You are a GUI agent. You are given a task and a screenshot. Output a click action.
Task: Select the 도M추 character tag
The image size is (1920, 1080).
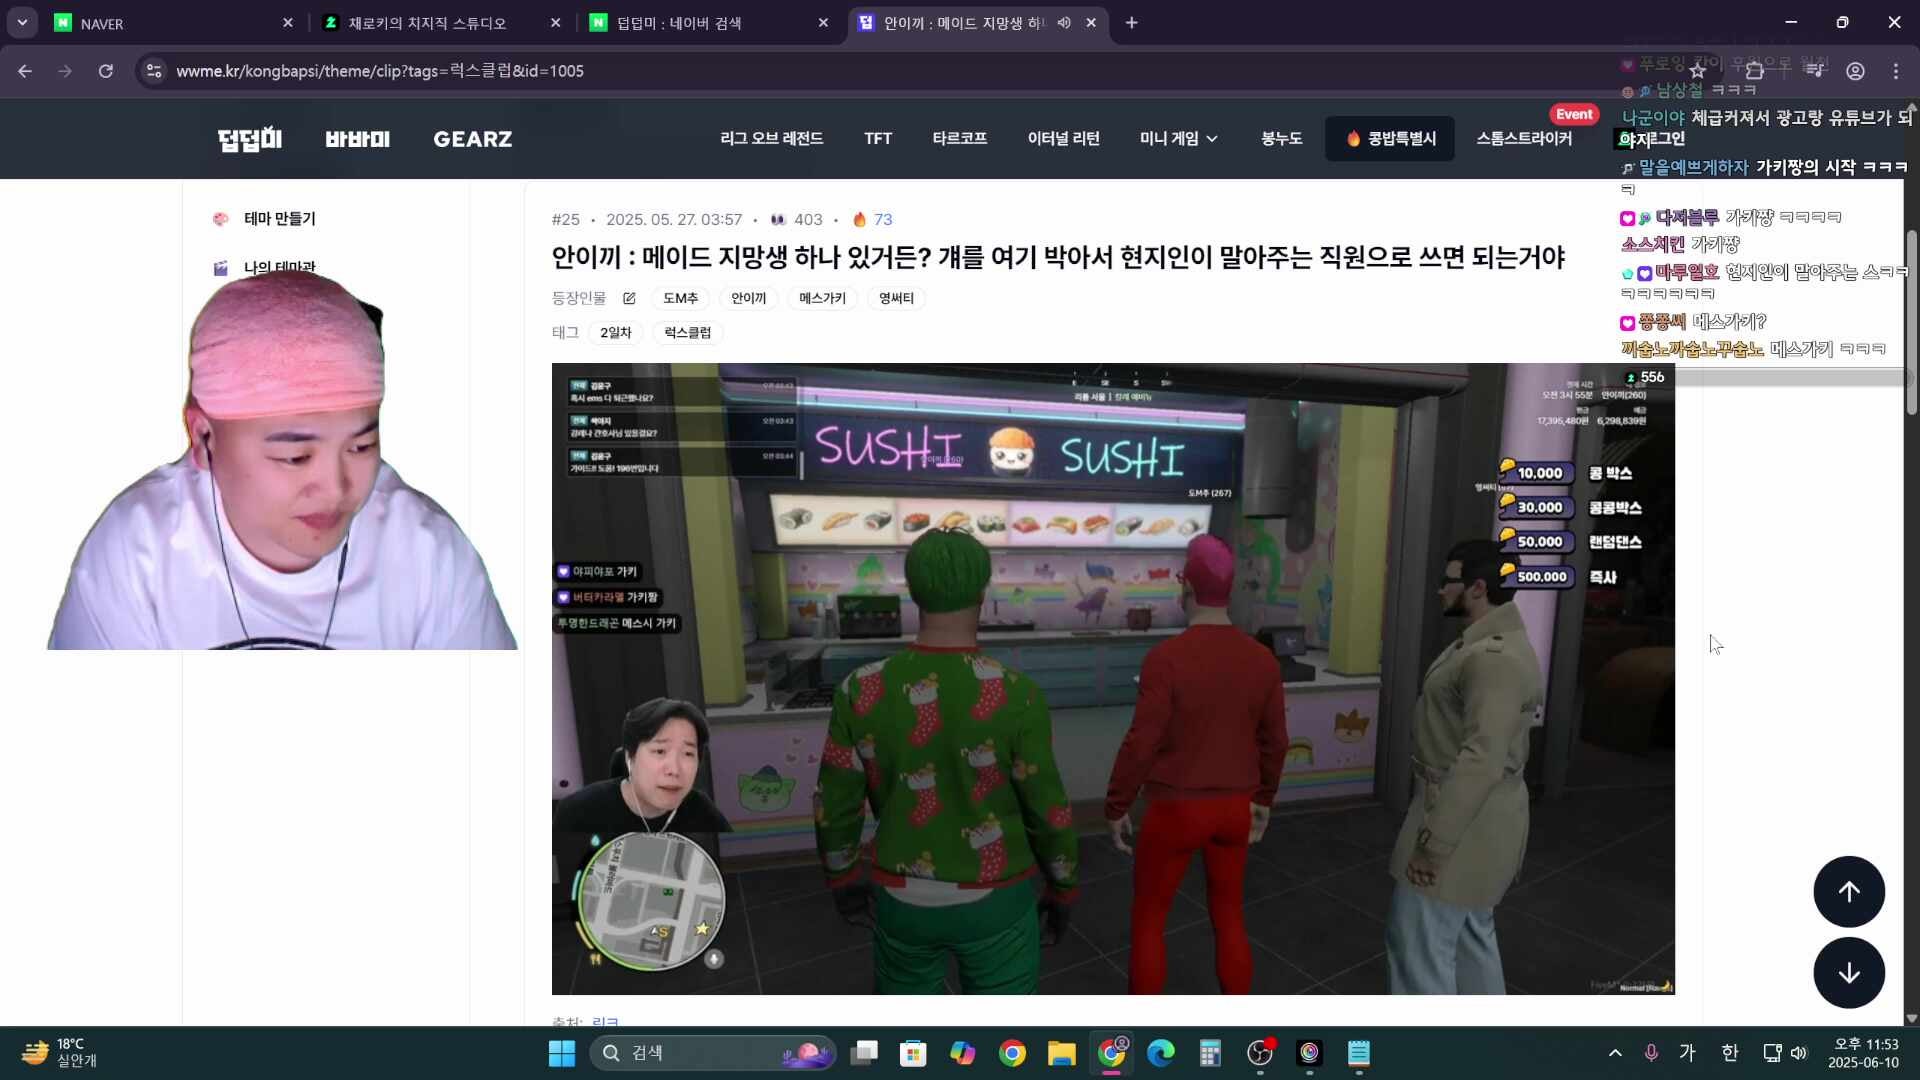(x=681, y=298)
